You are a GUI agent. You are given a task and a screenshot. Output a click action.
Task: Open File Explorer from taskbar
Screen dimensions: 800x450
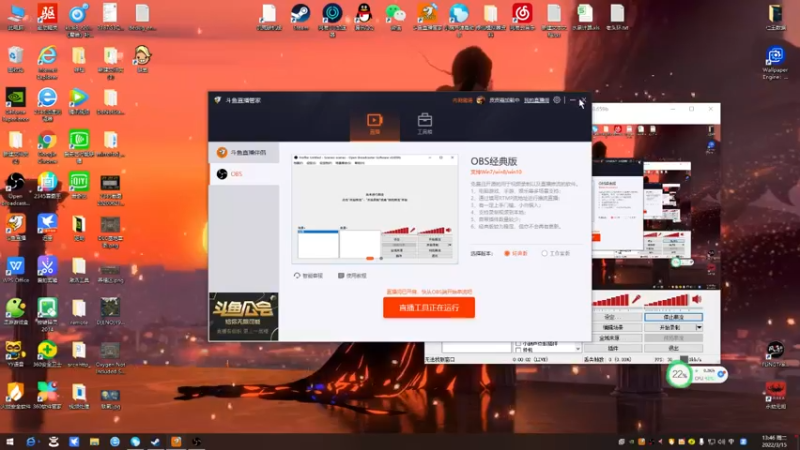[94, 442]
